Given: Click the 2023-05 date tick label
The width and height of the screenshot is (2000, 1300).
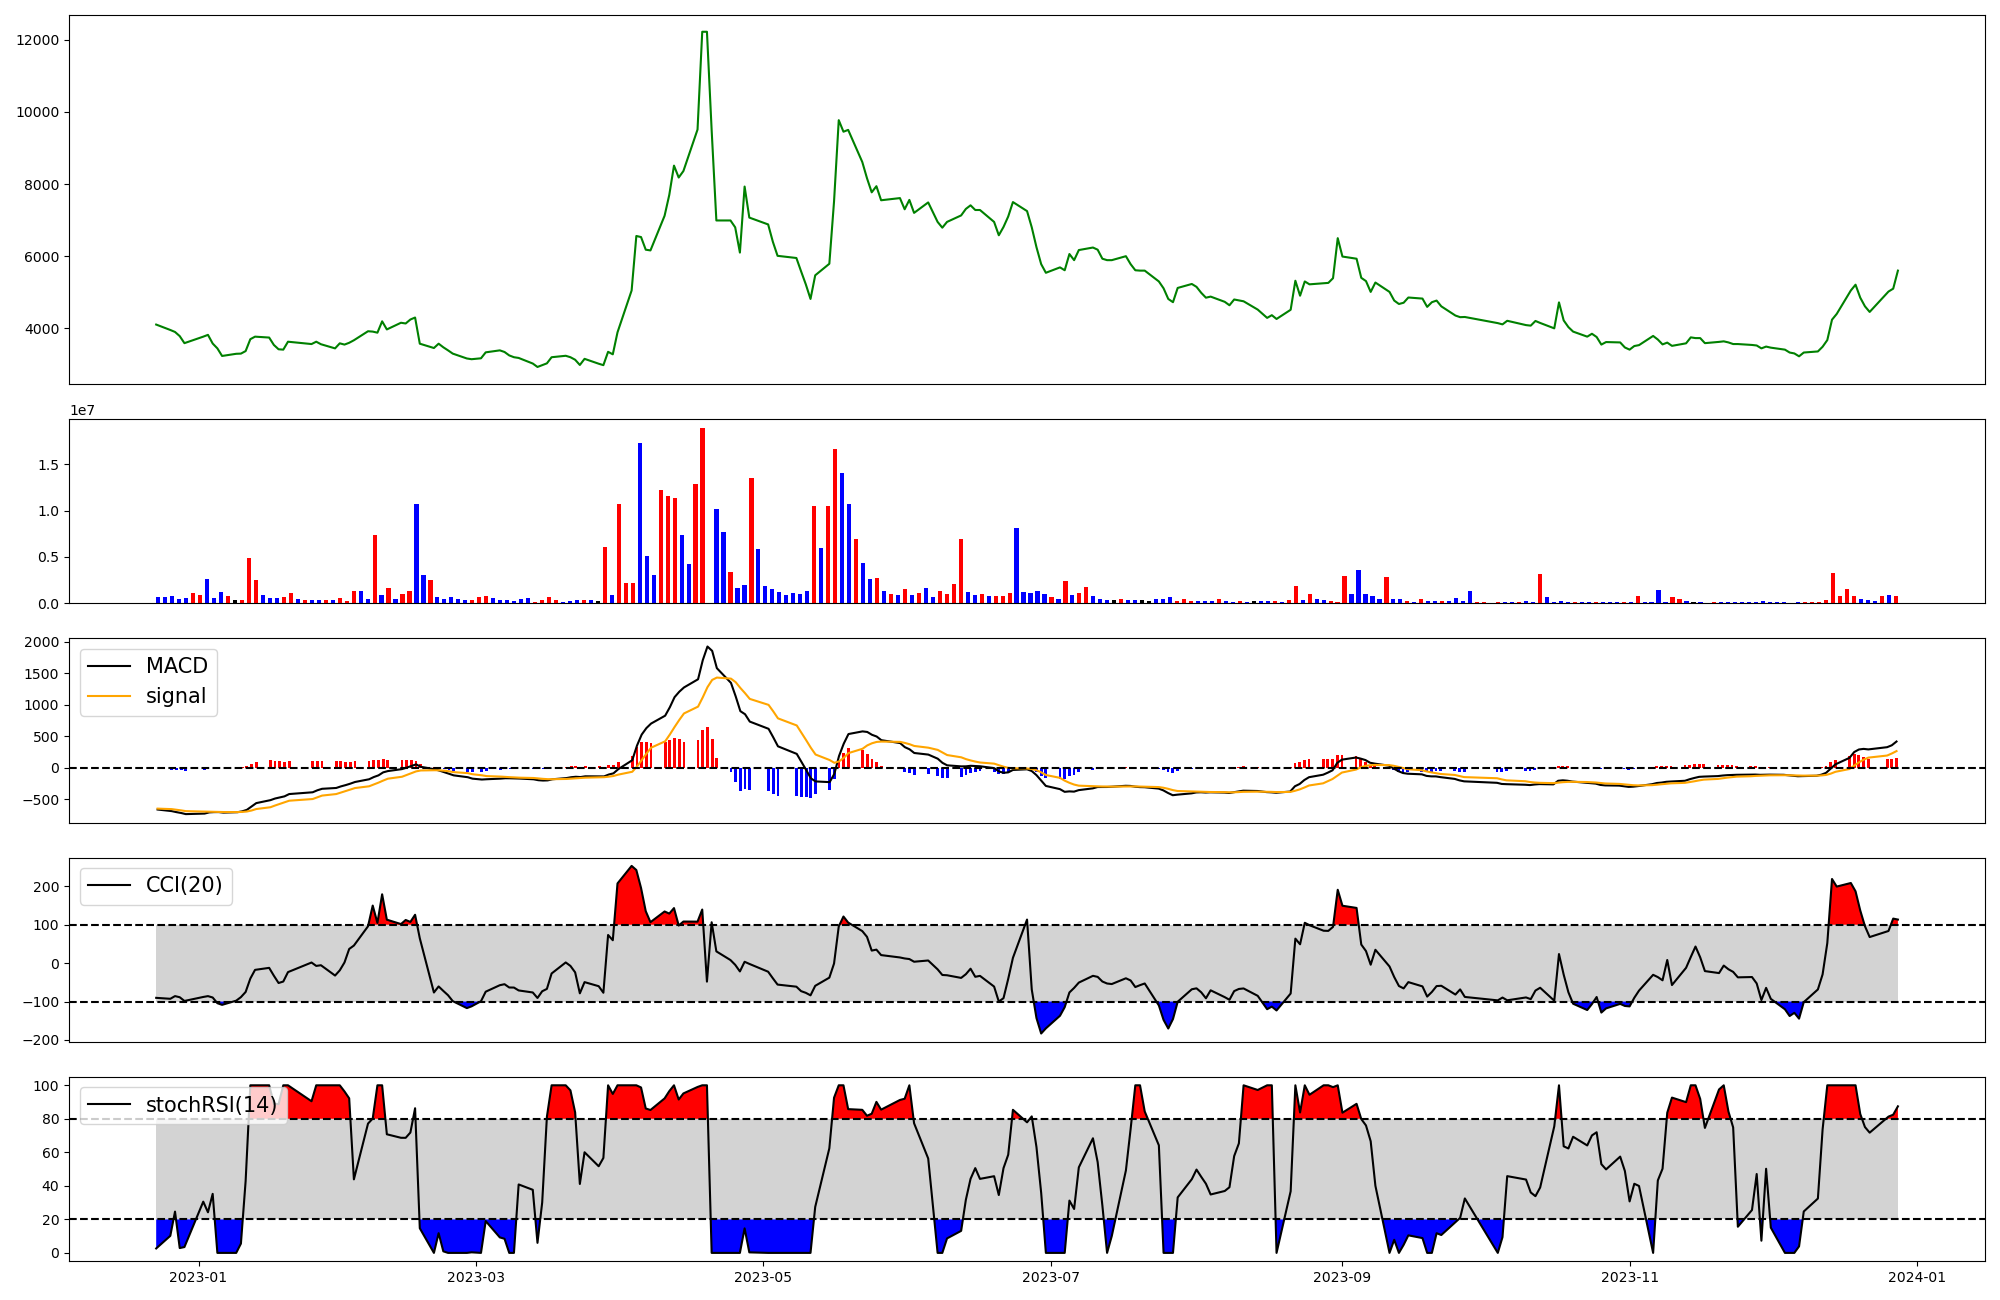Looking at the screenshot, I should coord(763,1277).
